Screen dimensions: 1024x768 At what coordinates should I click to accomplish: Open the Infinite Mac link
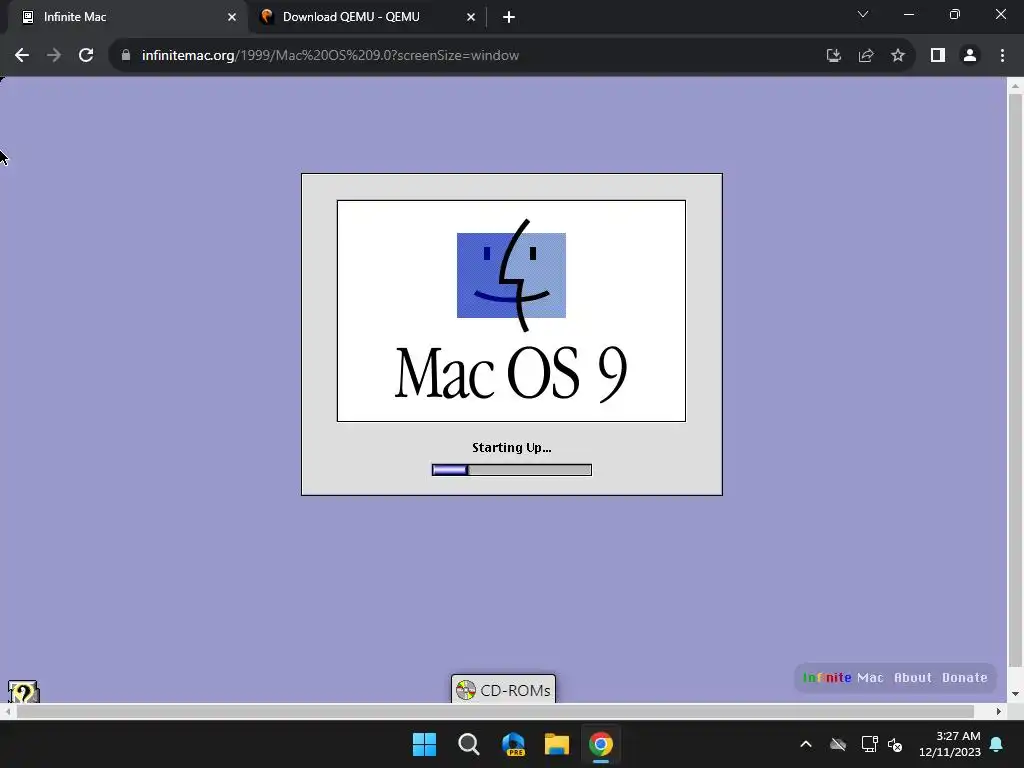pyautogui.click(x=843, y=678)
